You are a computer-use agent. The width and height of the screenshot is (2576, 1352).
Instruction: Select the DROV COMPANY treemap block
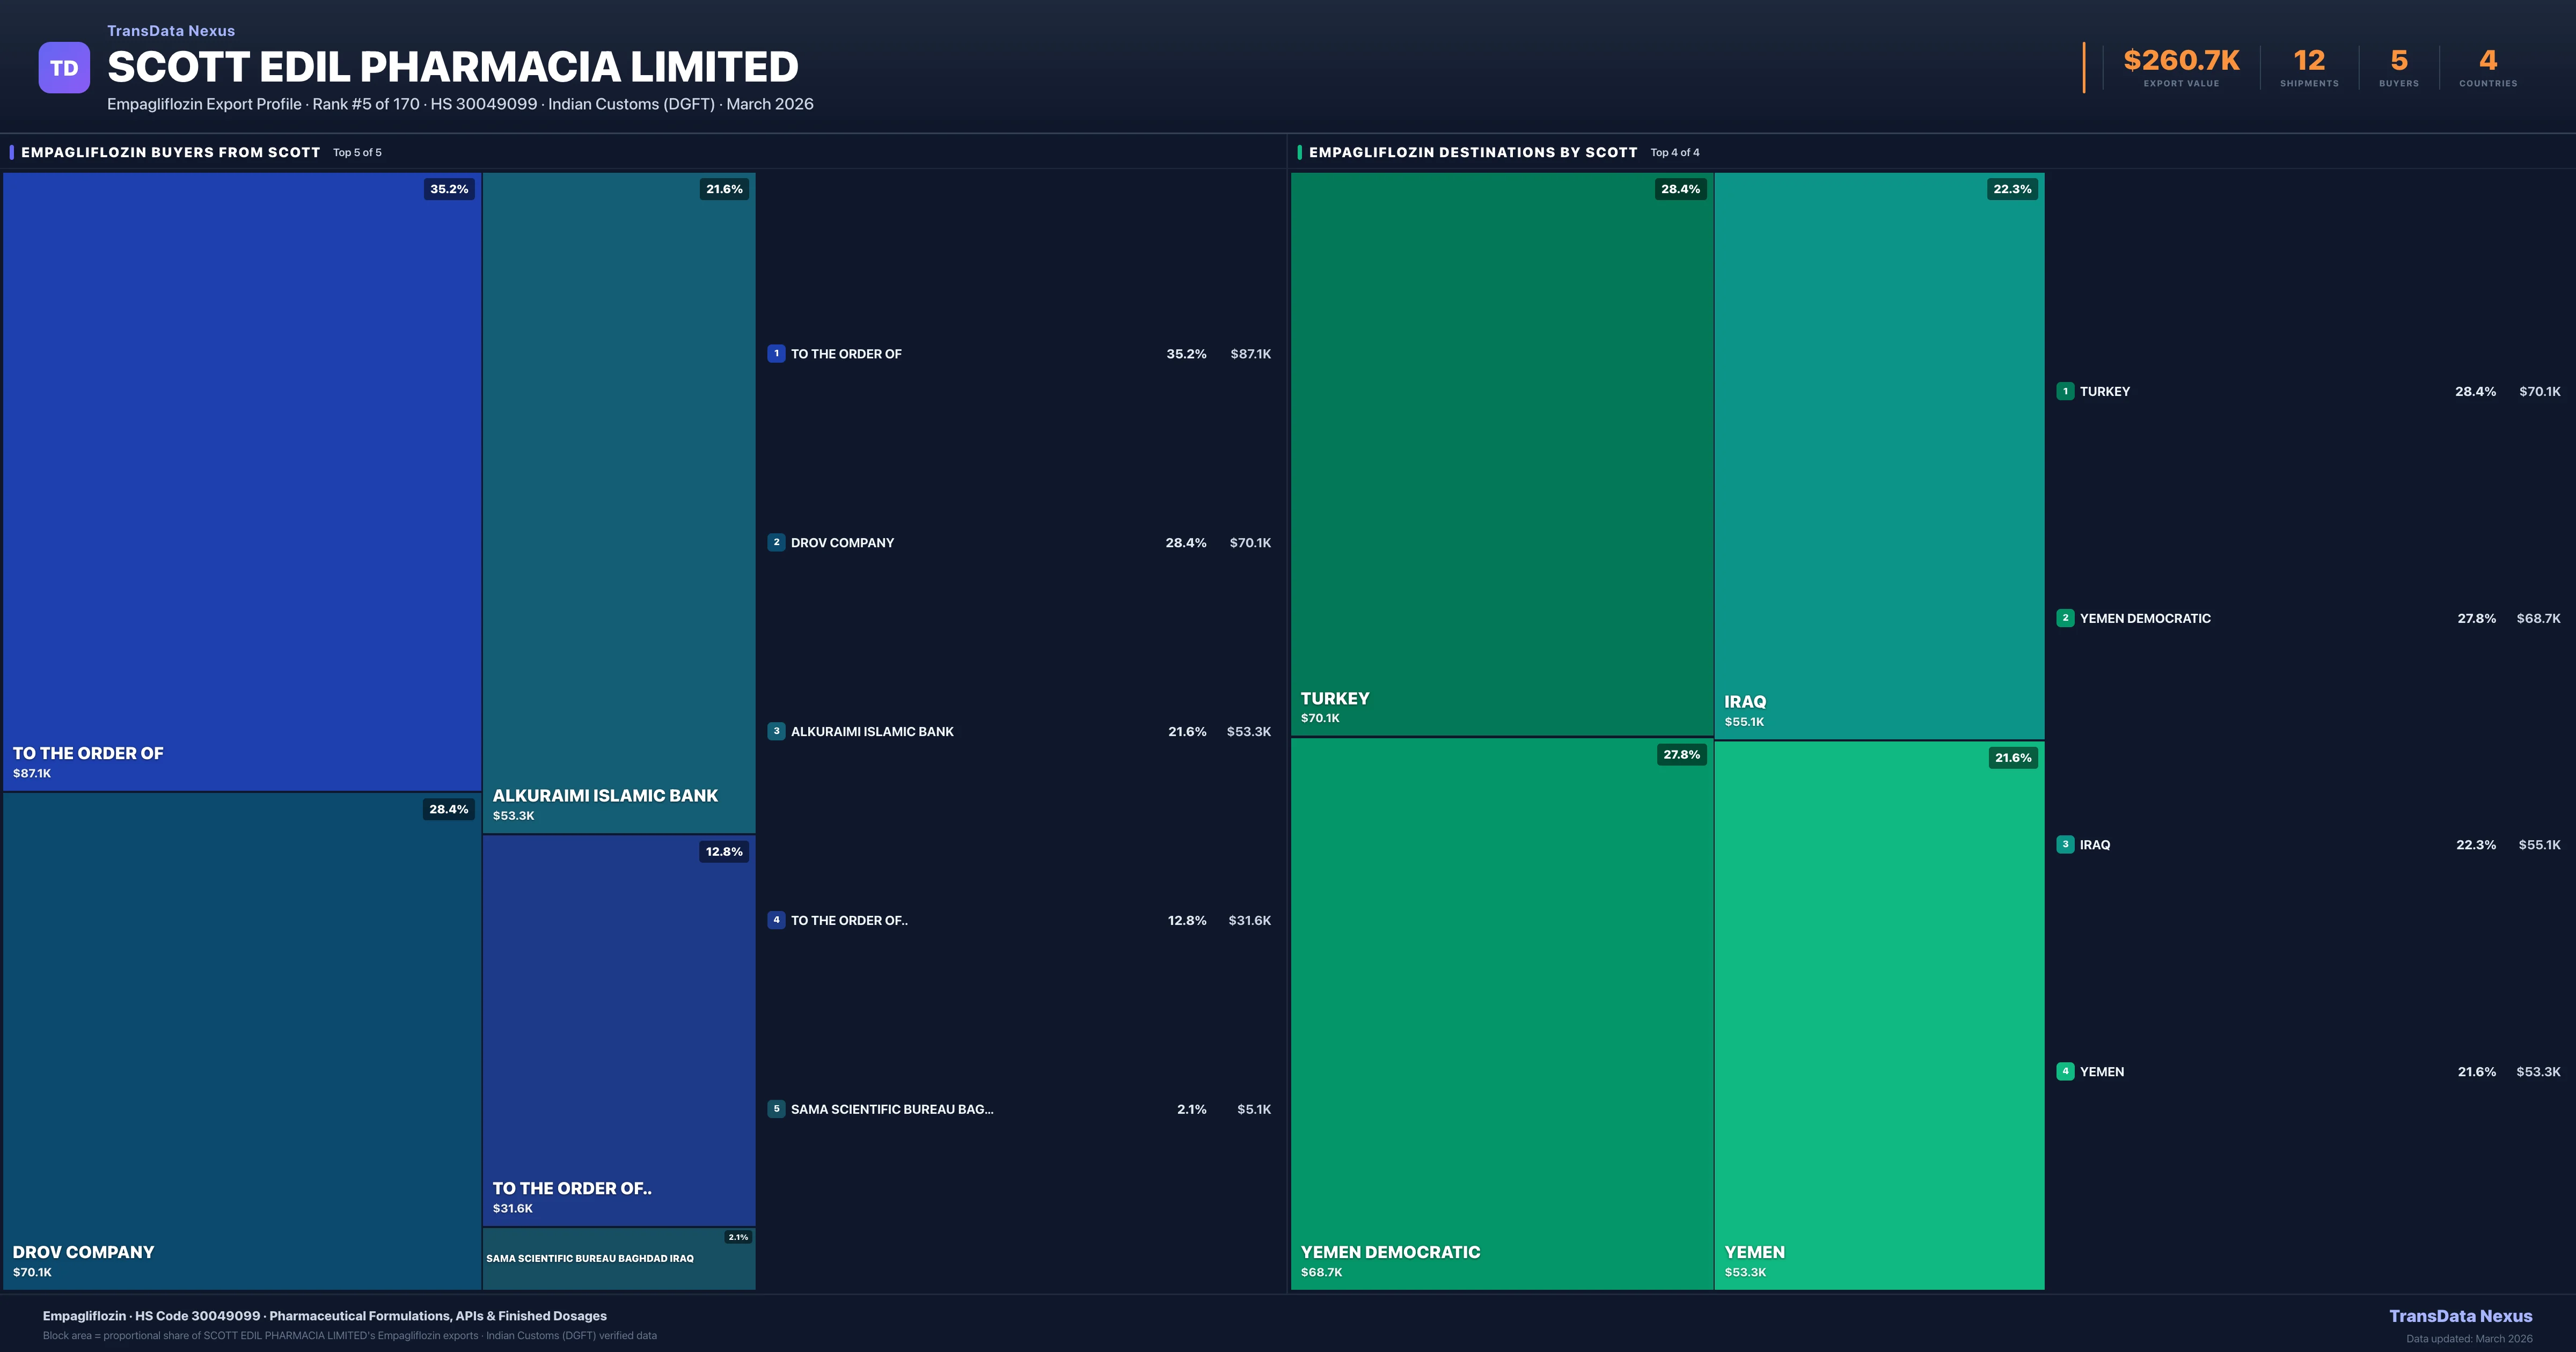[x=242, y=1040]
